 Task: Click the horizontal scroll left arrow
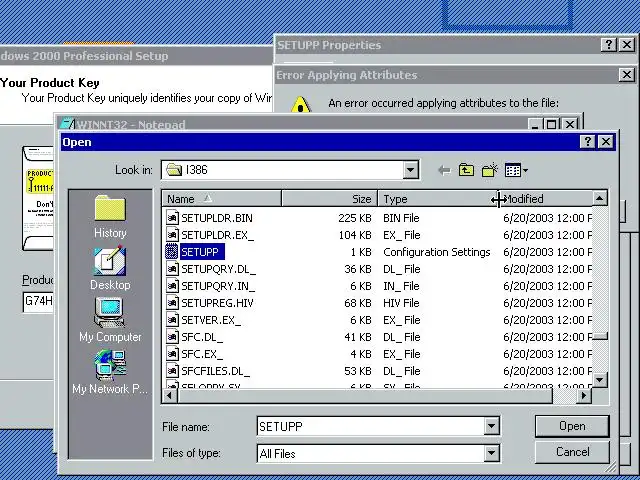tap(170, 395)
